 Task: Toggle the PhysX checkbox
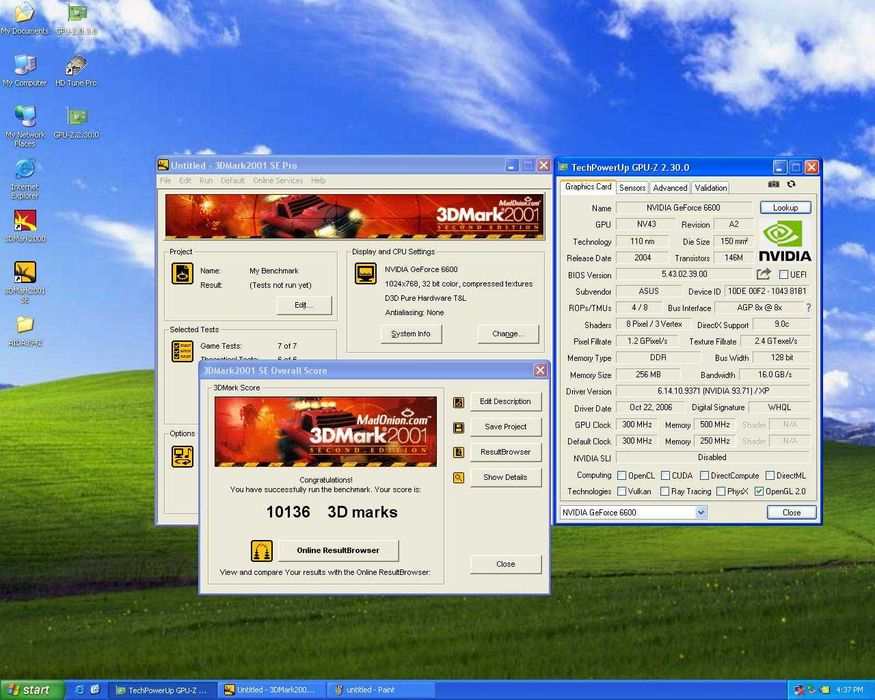[x=720, y=491]
